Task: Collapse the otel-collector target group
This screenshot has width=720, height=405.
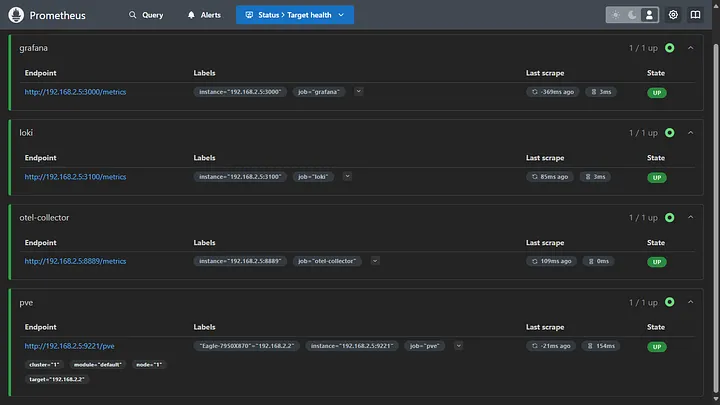Action: click(x=691, y=217)
